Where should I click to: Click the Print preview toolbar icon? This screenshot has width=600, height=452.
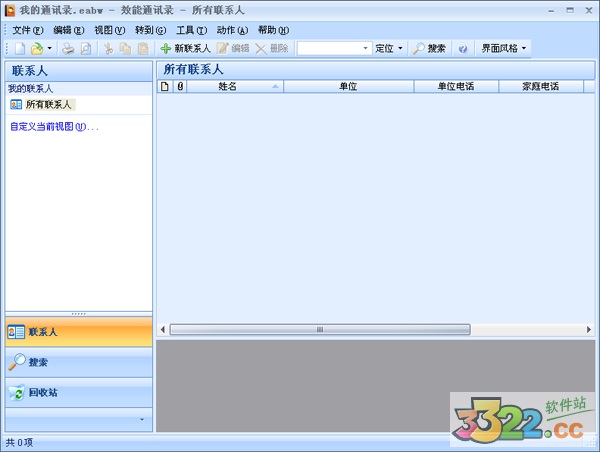[86, 49]
